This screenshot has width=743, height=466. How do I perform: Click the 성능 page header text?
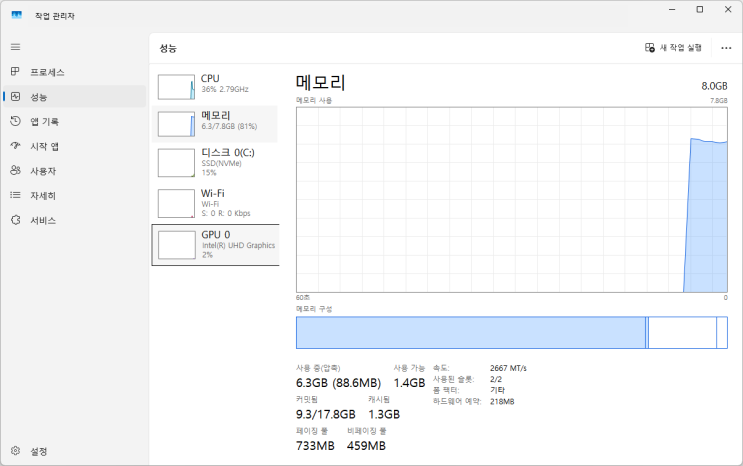click(168, 48)
